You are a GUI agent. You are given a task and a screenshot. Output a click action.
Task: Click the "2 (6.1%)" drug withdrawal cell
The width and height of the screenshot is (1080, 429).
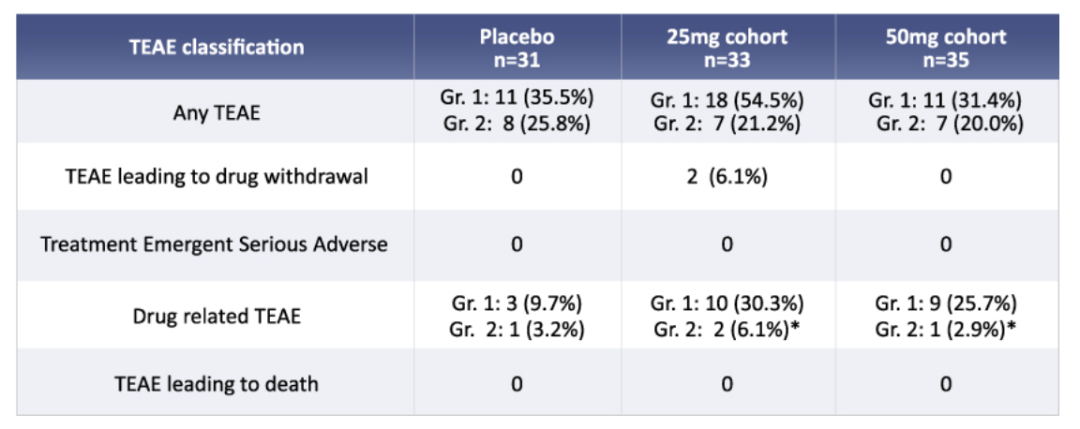727,177
